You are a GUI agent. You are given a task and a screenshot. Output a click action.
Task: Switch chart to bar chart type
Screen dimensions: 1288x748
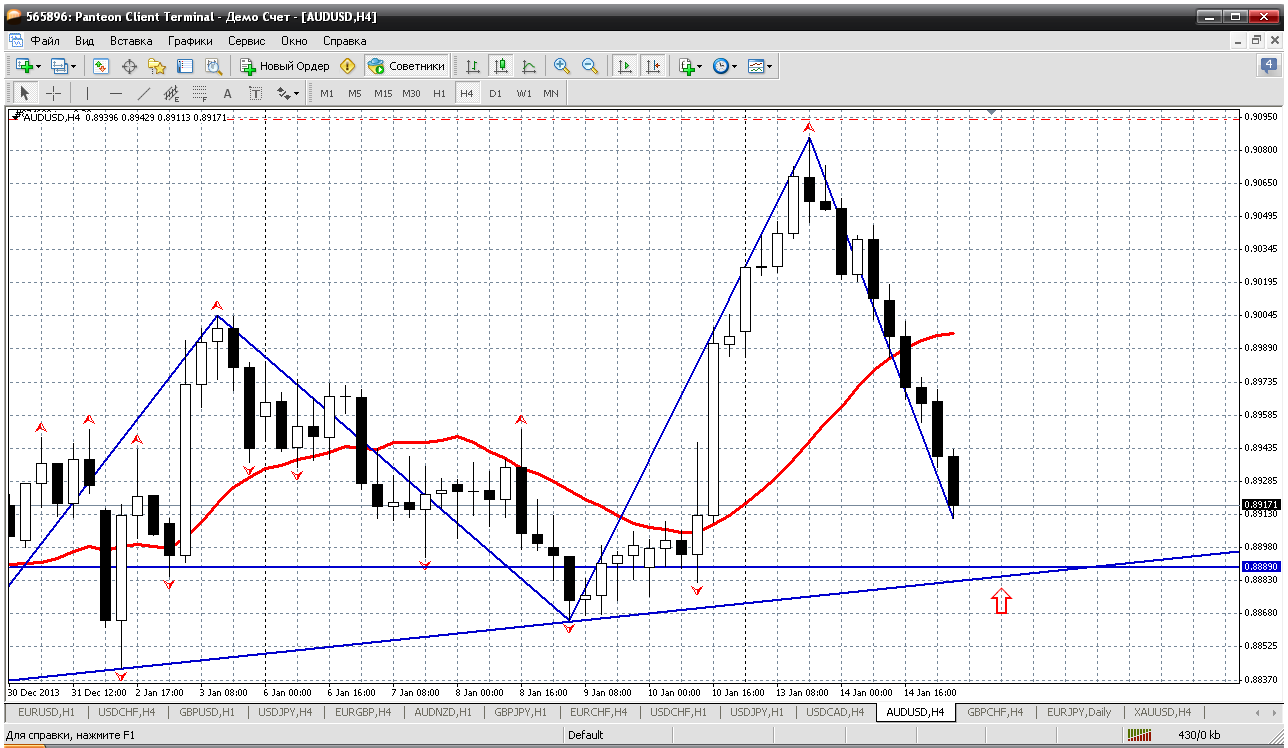pyautogui.click(x=473, y=66)
